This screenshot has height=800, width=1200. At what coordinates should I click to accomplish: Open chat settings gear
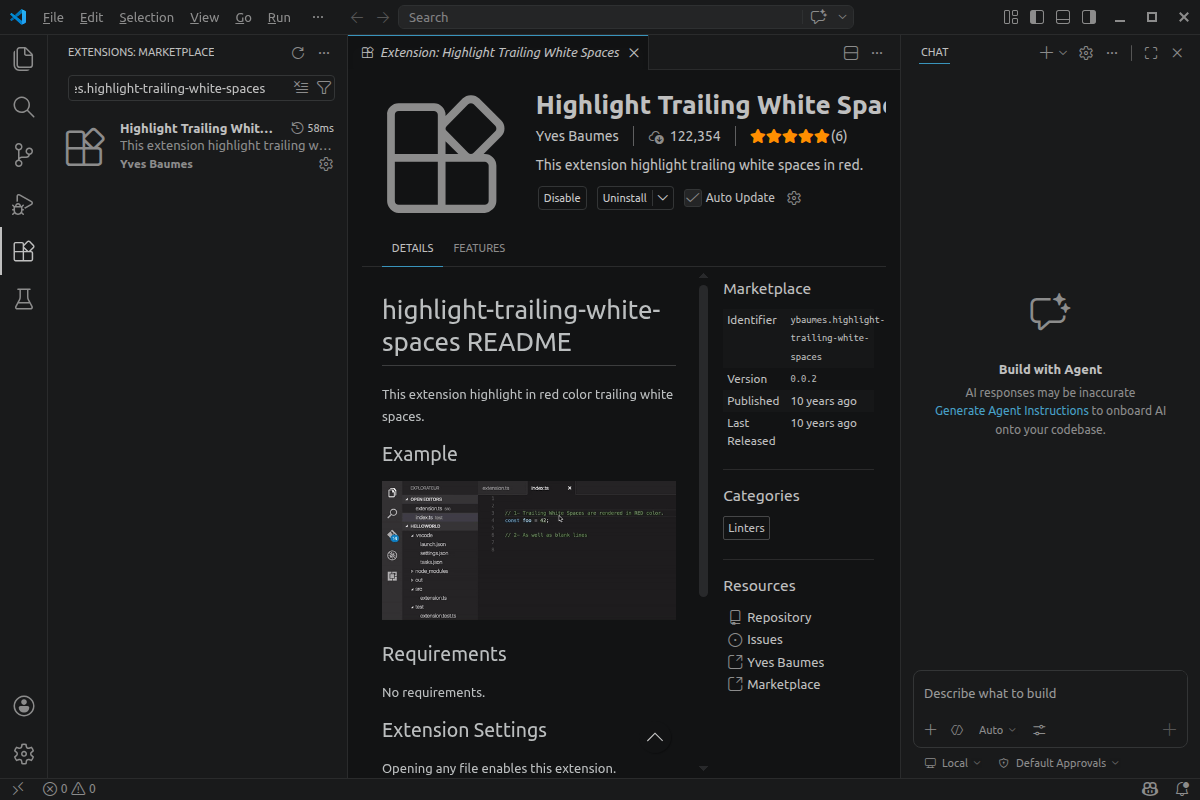[1086, 53]
